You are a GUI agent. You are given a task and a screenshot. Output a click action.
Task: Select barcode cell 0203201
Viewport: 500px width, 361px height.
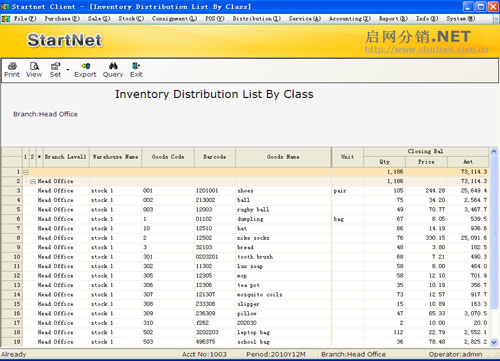pos(215,257)
